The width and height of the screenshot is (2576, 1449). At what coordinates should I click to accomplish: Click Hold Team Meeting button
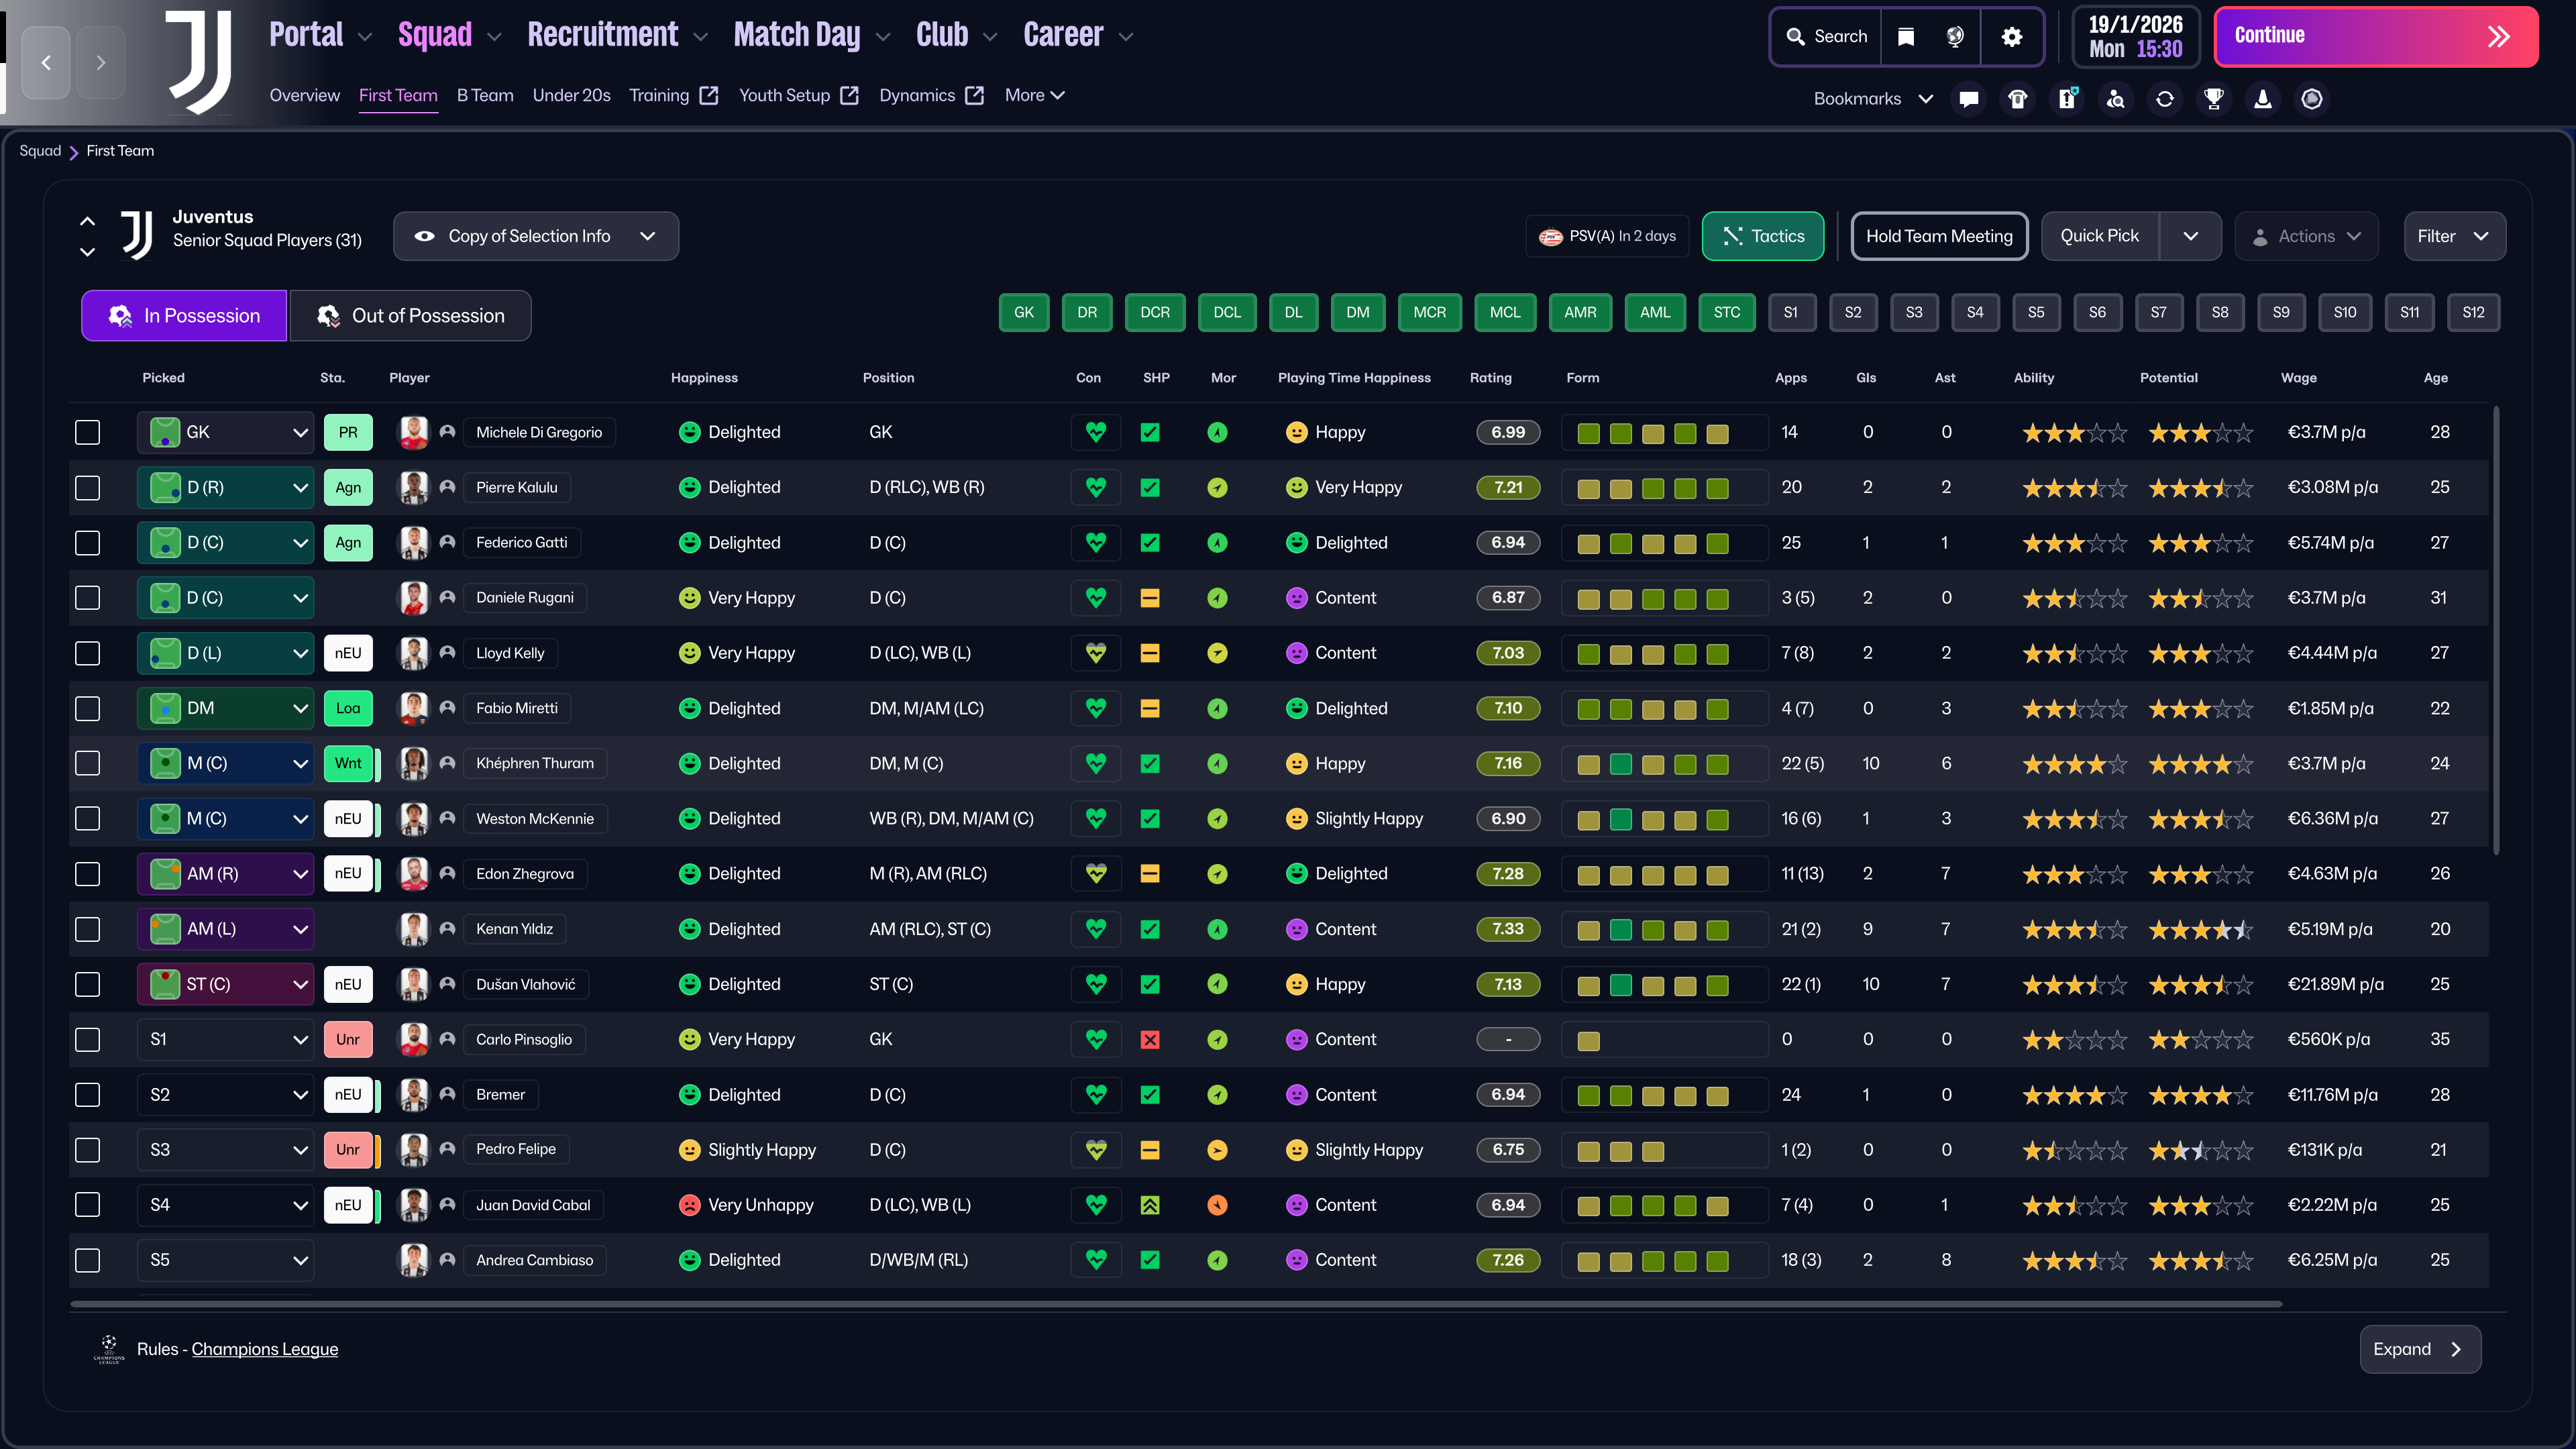click(1939, 236)
